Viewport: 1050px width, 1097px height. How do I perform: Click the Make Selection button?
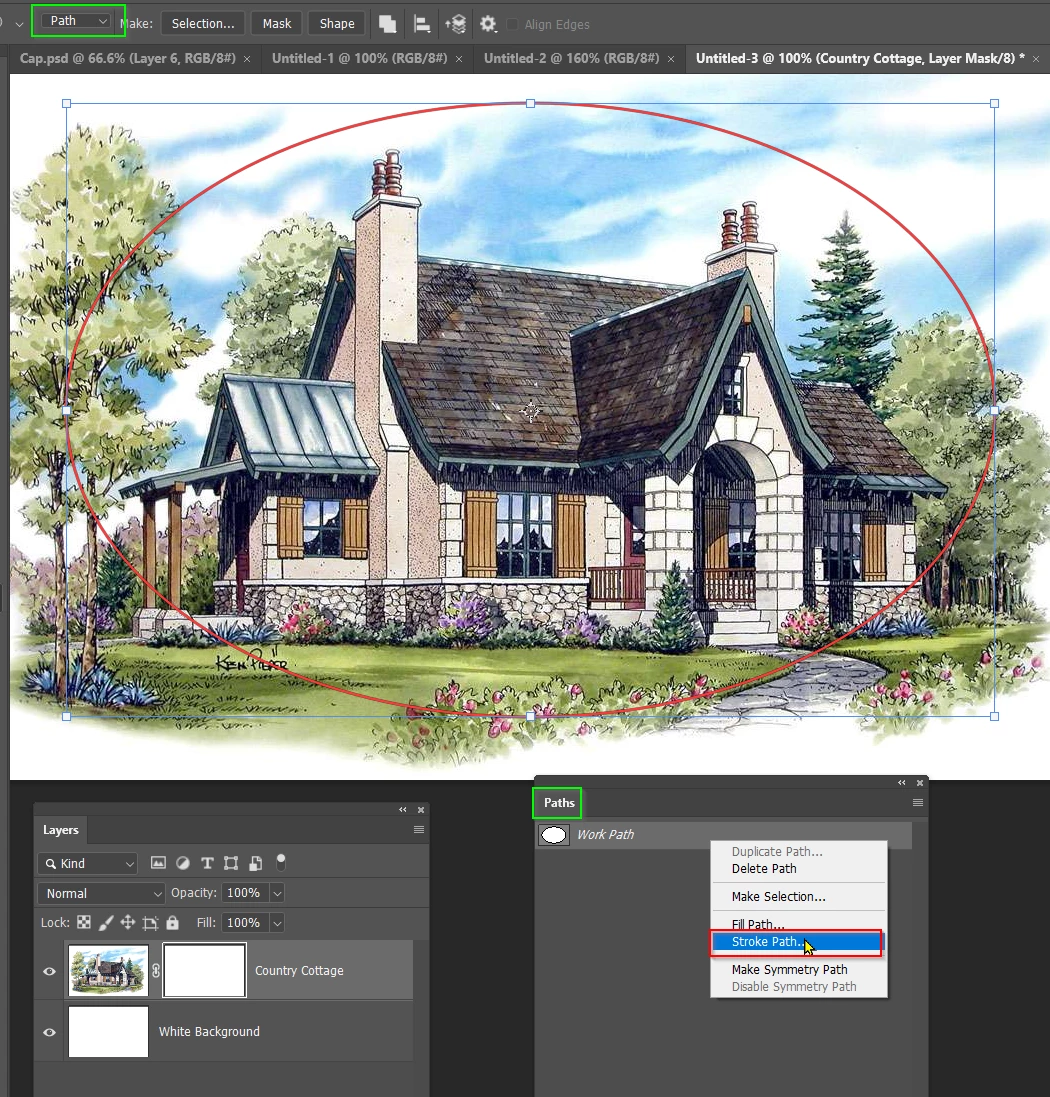click(x=203, y=24)
